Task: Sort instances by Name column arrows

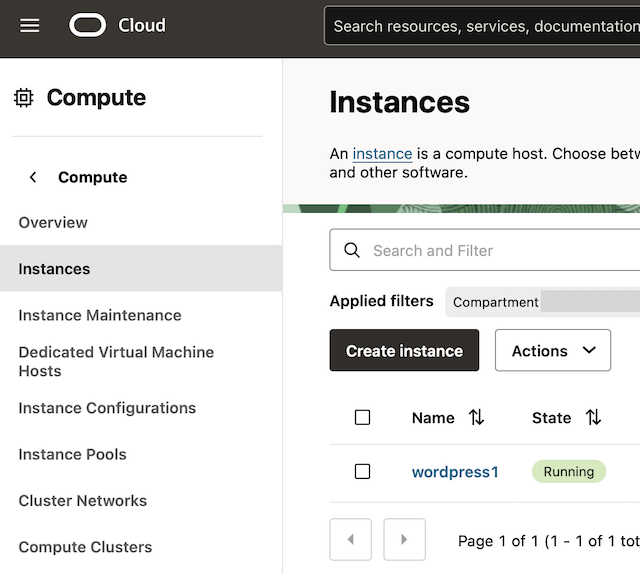Action: click(x=476, y=418)
